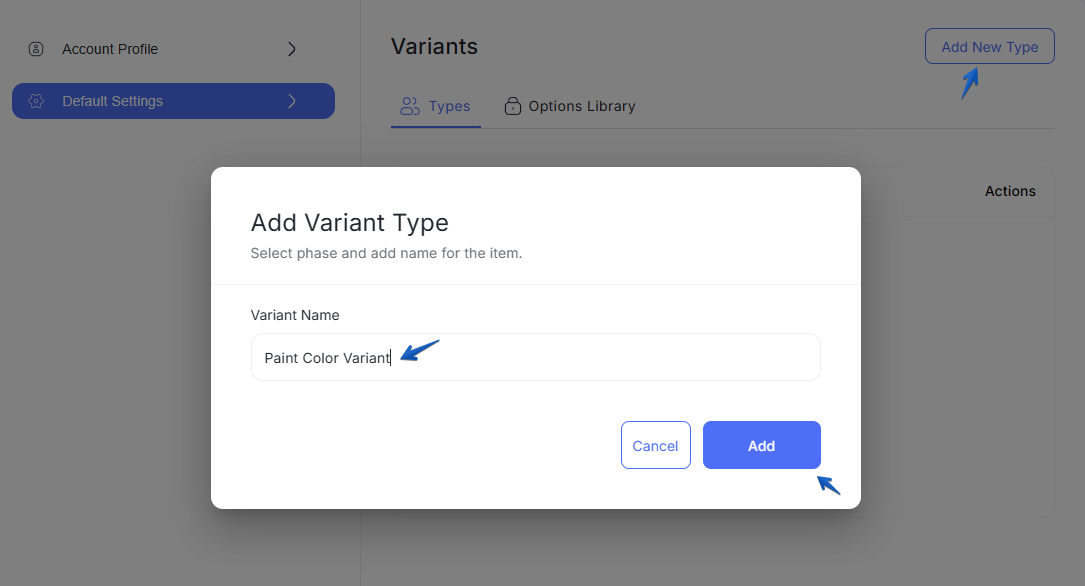Expand Default Settings using its chevron arrow
The image size is (1085, 586).
[292, 101]
